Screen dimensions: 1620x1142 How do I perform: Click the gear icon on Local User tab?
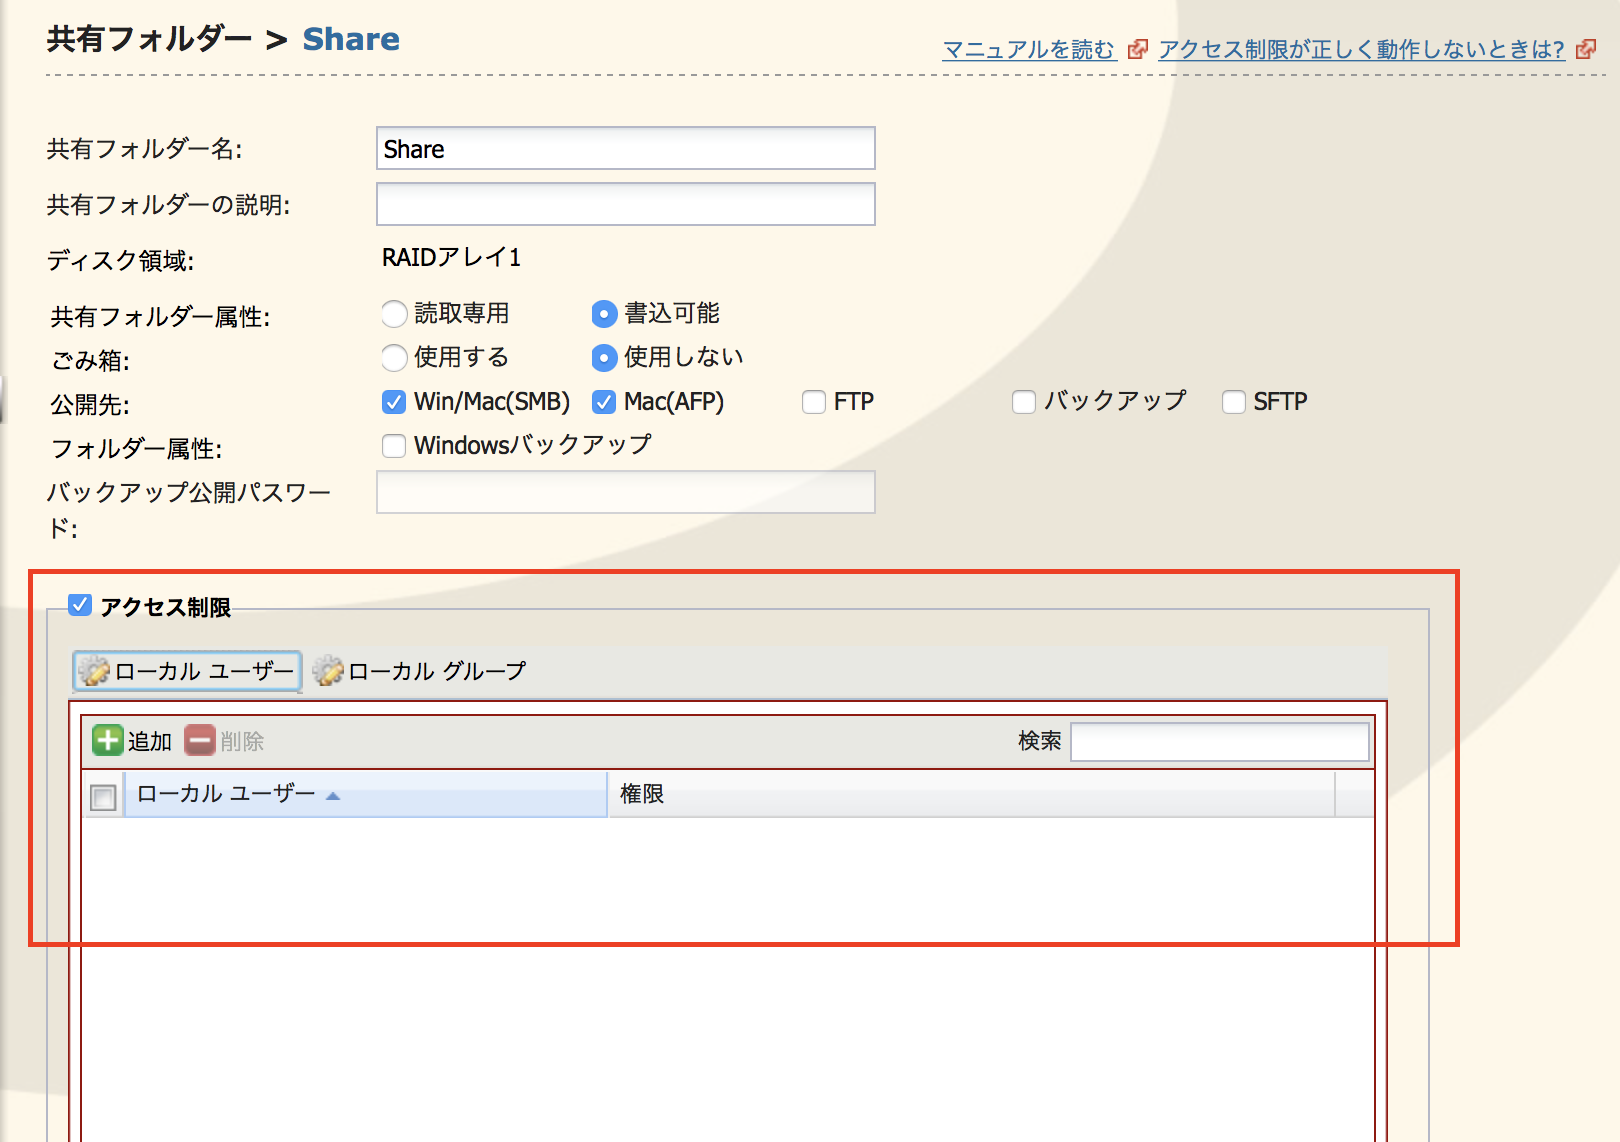[94, 671]
